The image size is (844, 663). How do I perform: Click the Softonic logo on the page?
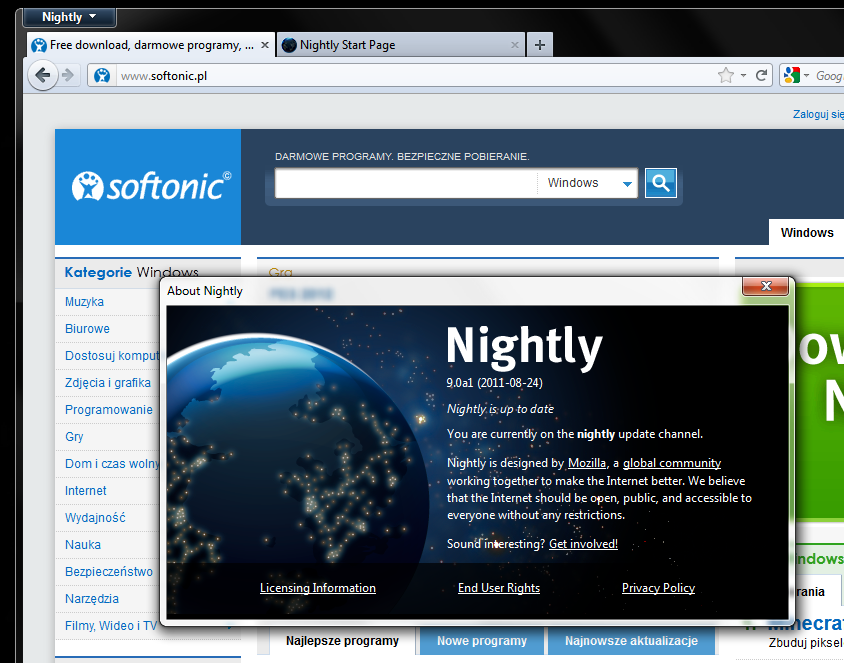(152, 186)
